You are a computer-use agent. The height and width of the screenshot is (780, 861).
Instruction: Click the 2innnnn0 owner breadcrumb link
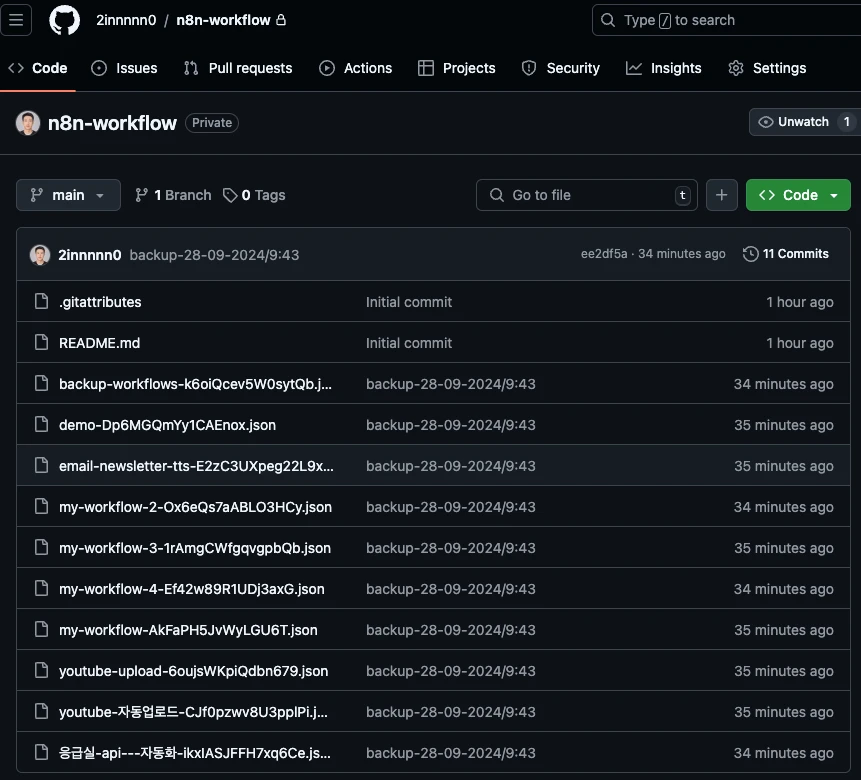pos(126,20)
